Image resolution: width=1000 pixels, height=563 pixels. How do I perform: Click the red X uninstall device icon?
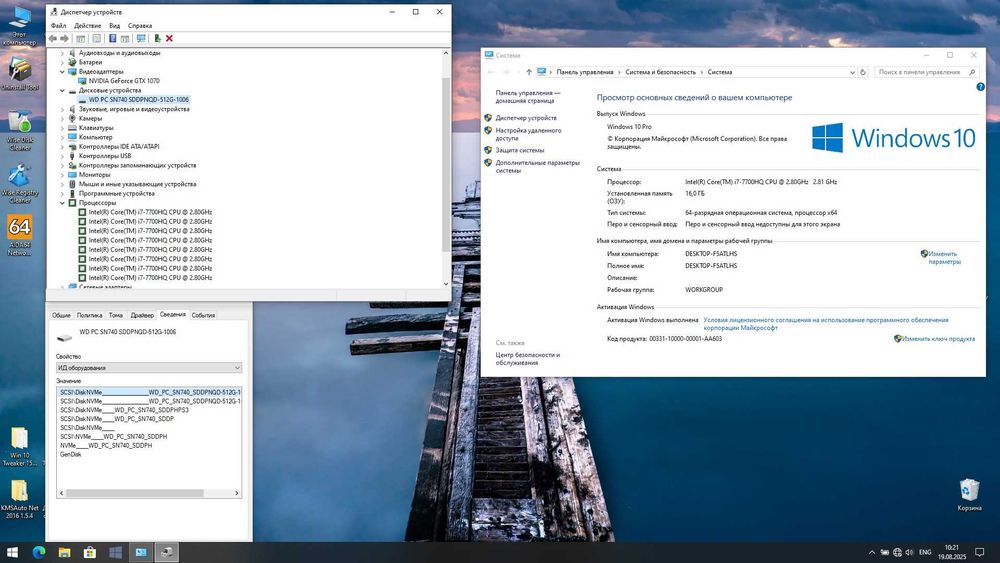tap(170, 39)
